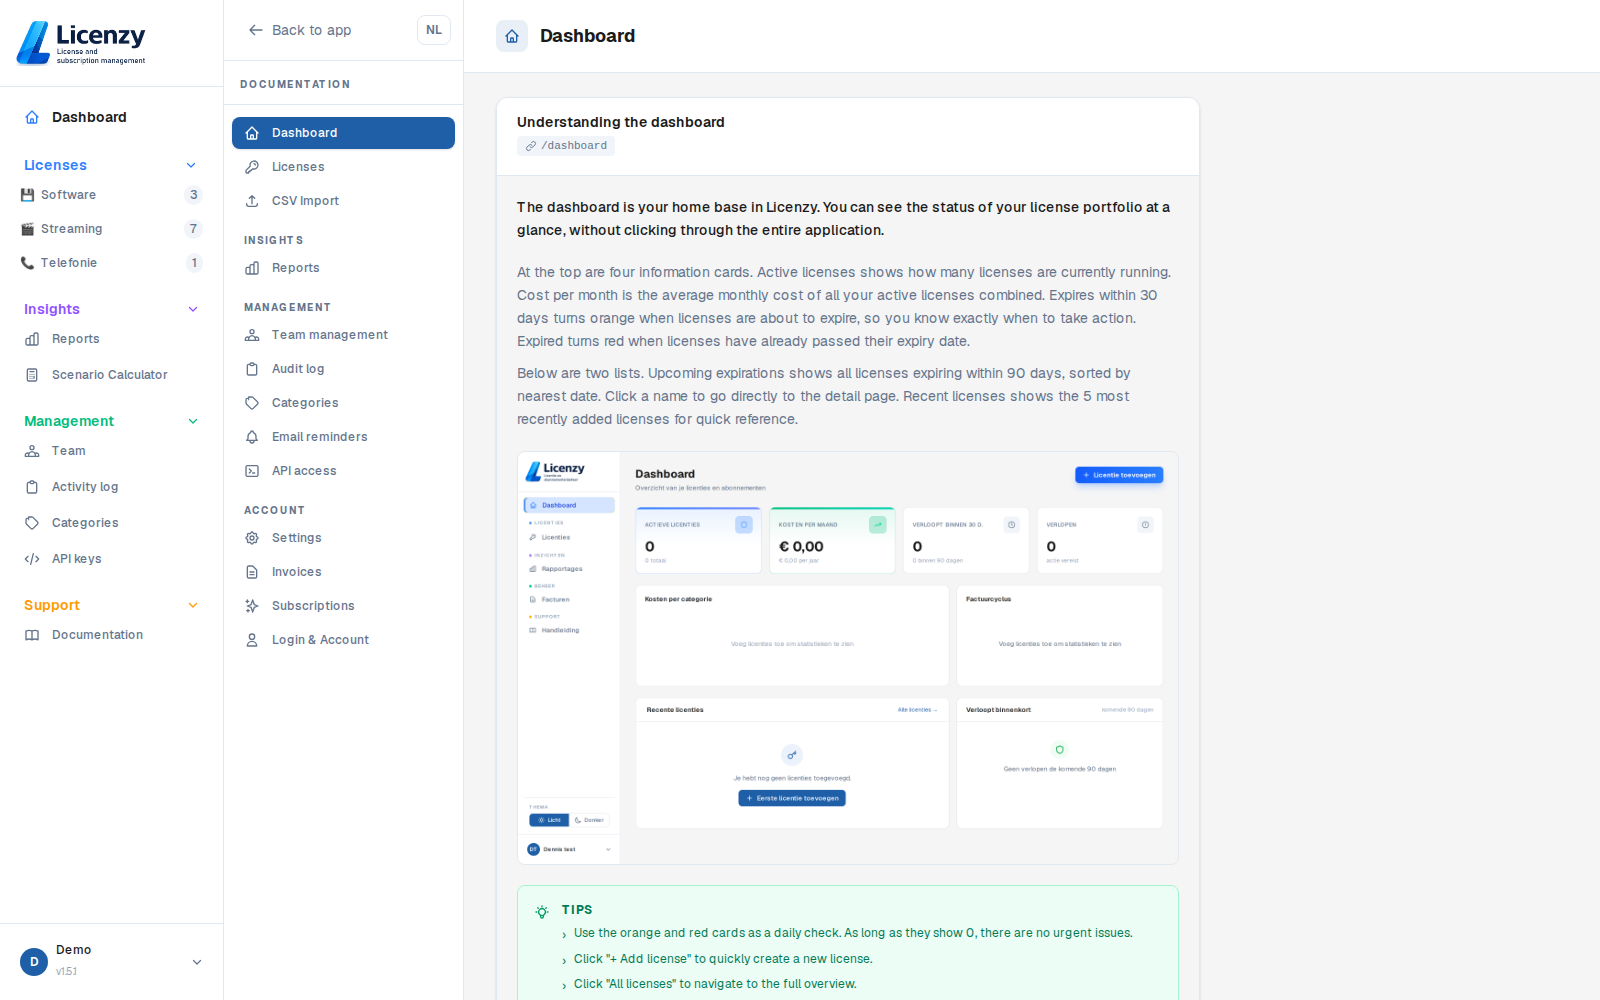Click the Categories tag icon in main sidebar

pyautogui.click(x=32, y=523)
